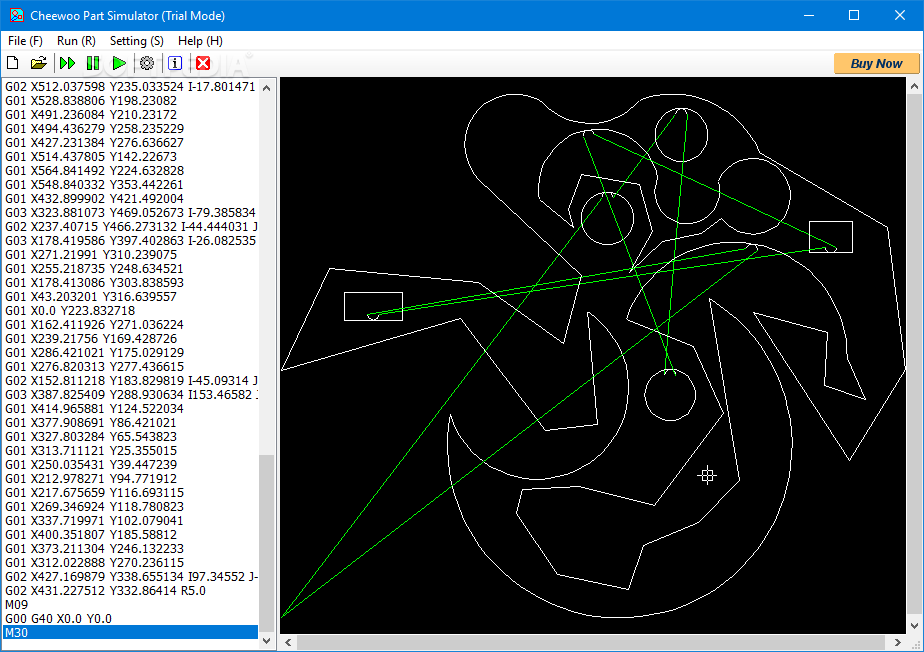Click the code list scroll-down arrow
The height and width of the screenshot is (652, 924).
coord(266,640)
